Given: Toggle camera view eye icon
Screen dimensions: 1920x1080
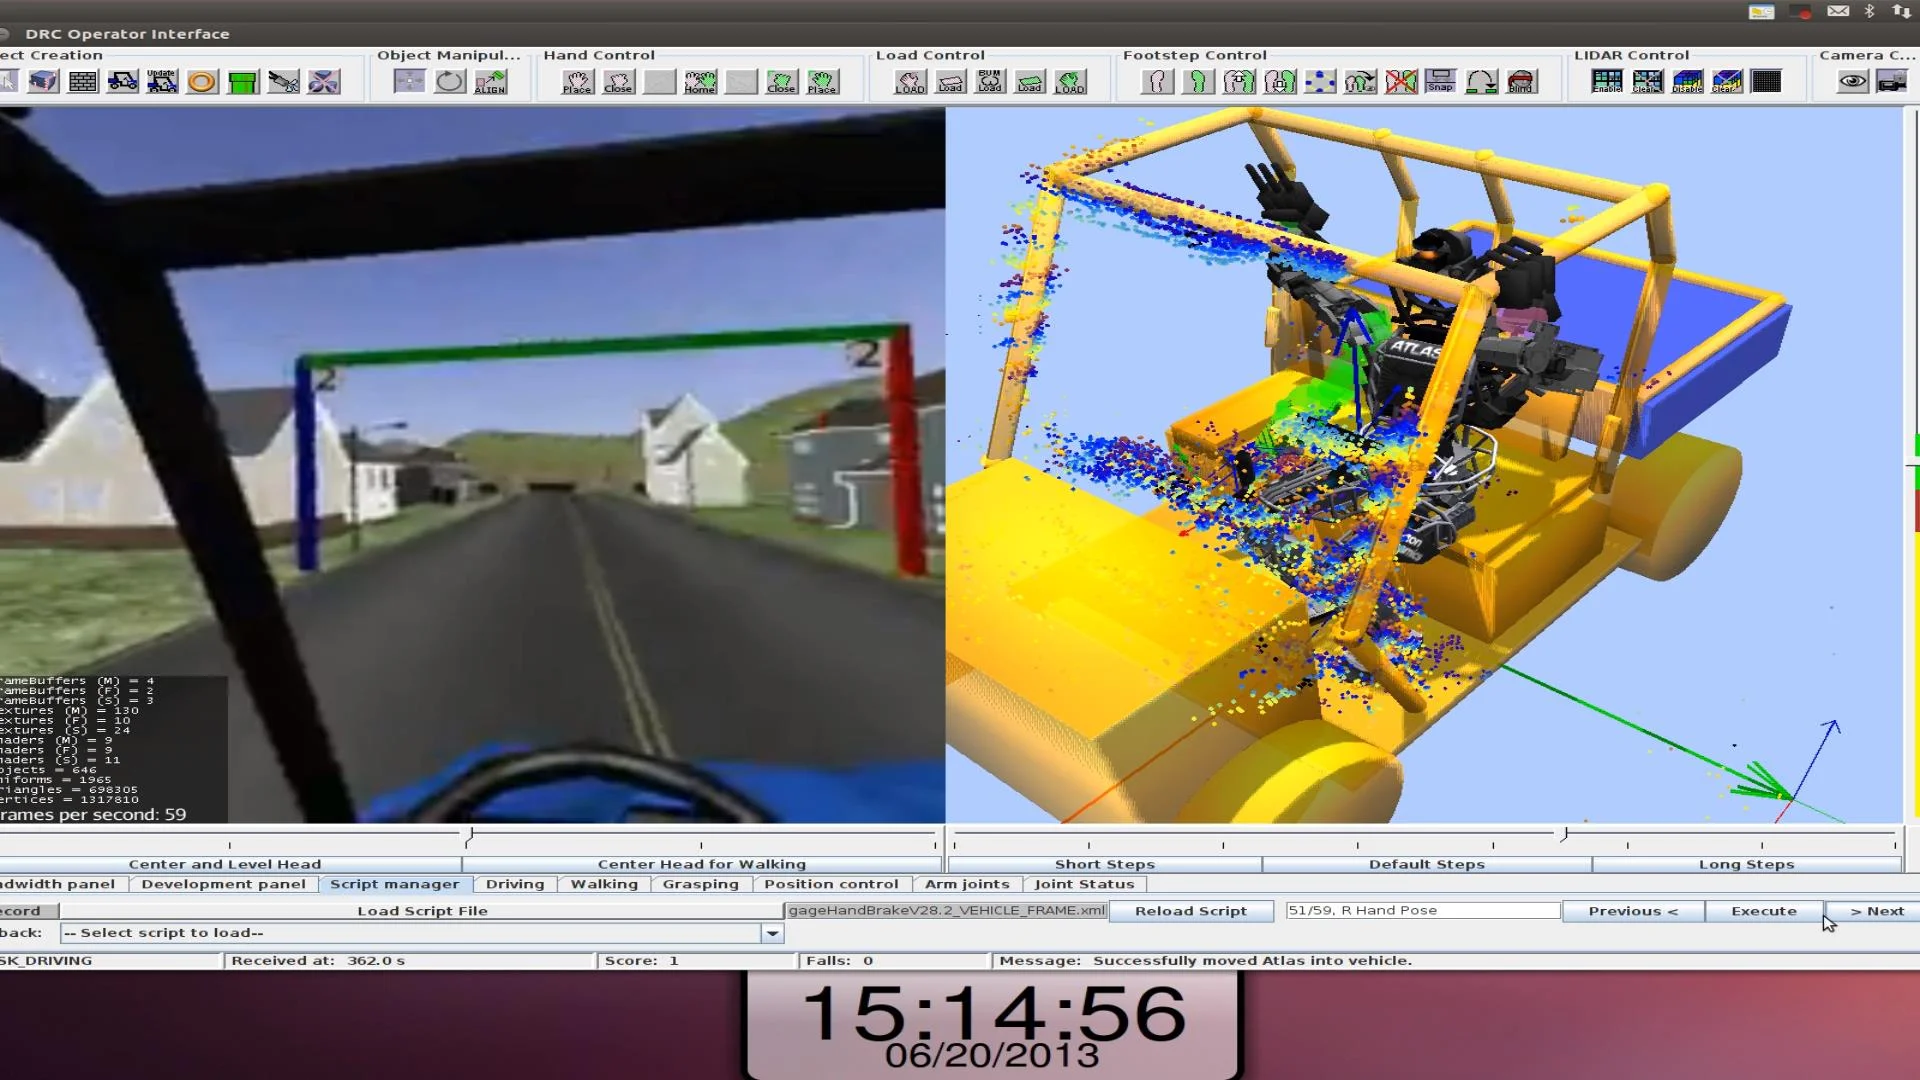Looking at the screenshot, I should (1853, 81).
